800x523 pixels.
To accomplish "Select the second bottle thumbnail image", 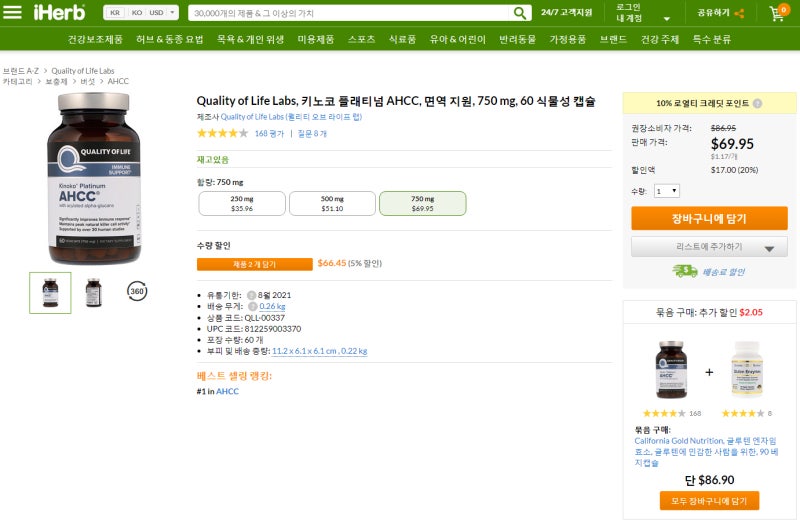I will (93, 292).
